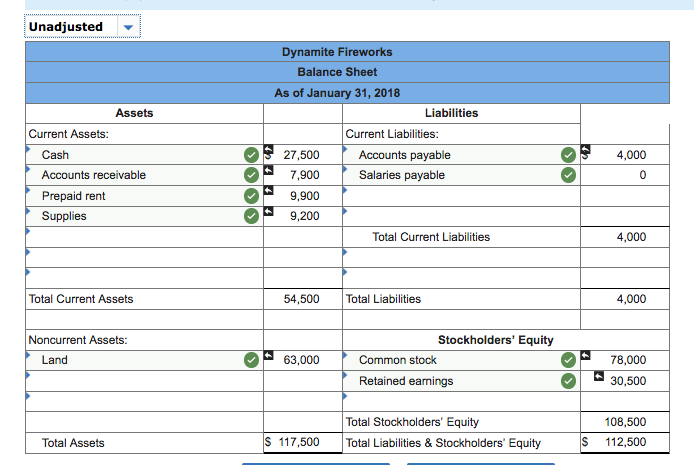Click the Total Assets label
Image resolution: width=694 pixels, height=465 pixels.
(73, 443)
